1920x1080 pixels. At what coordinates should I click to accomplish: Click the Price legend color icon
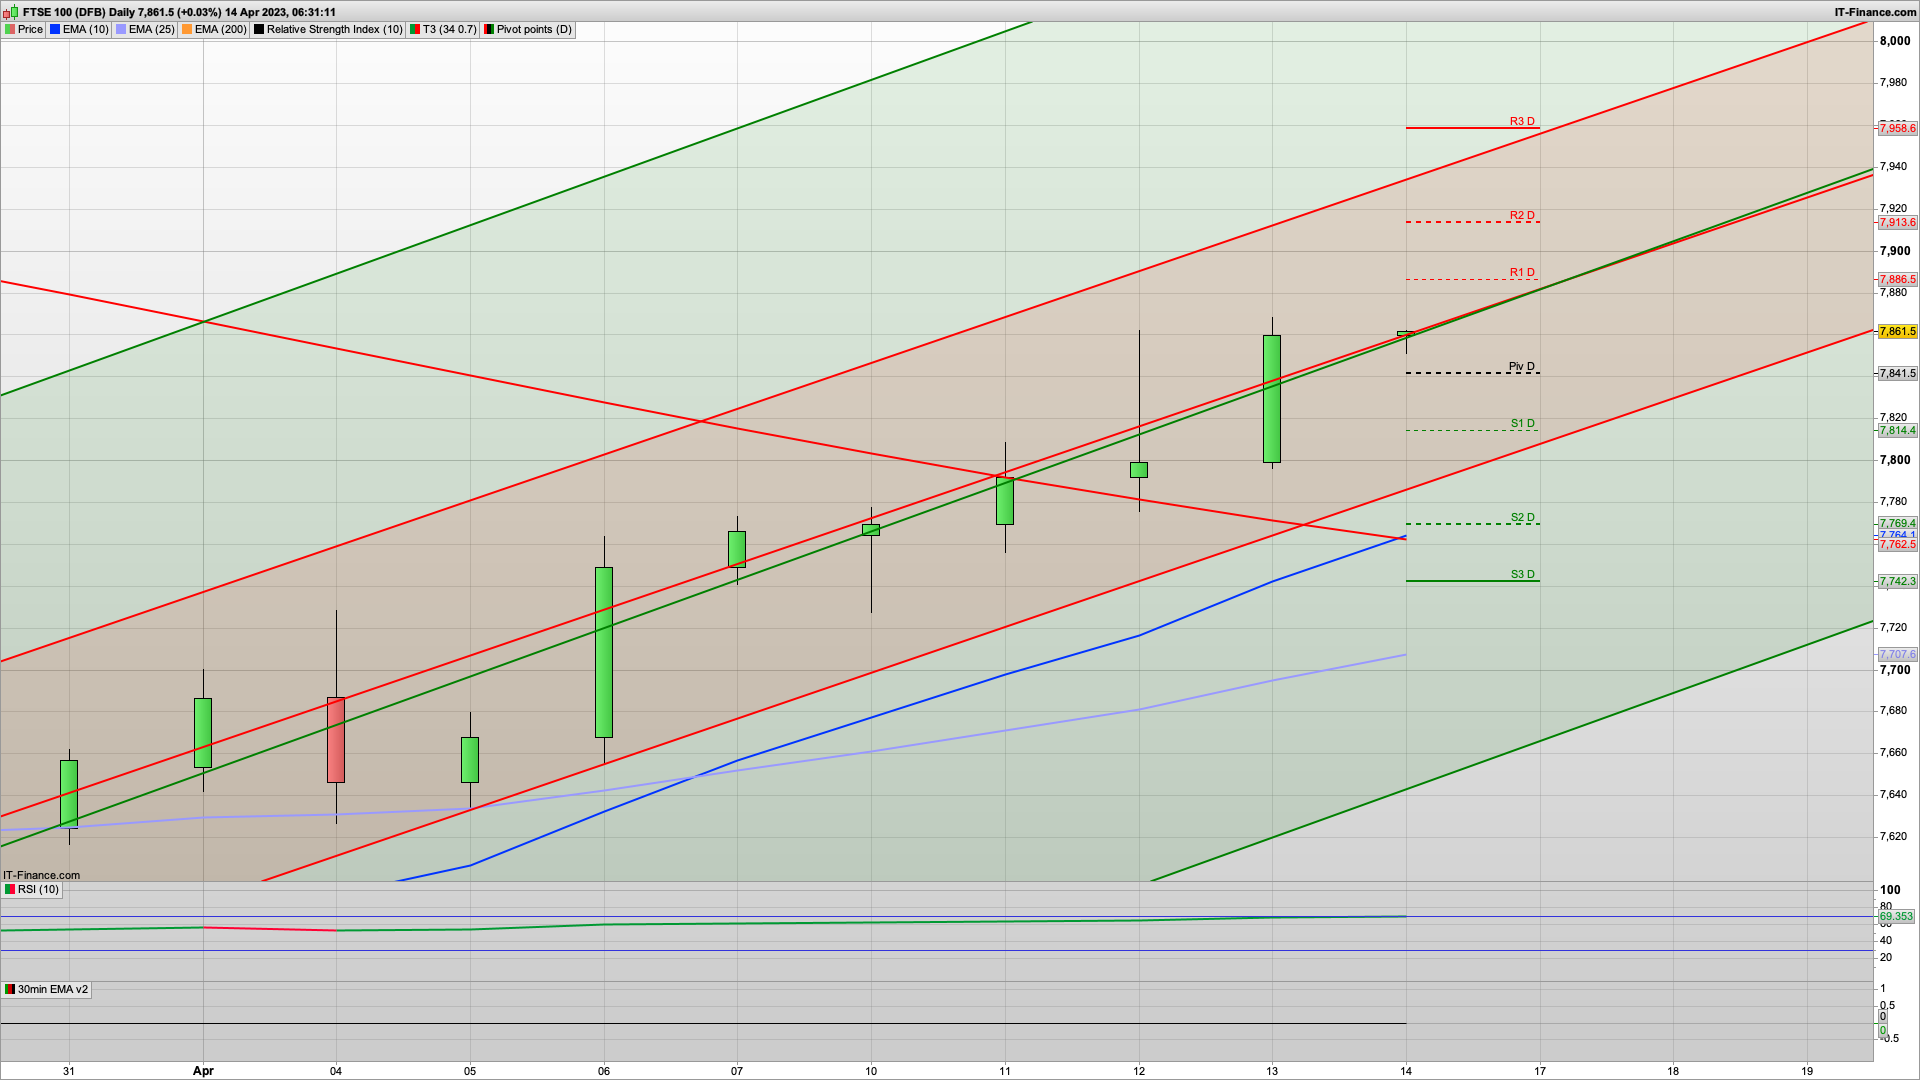10,29
